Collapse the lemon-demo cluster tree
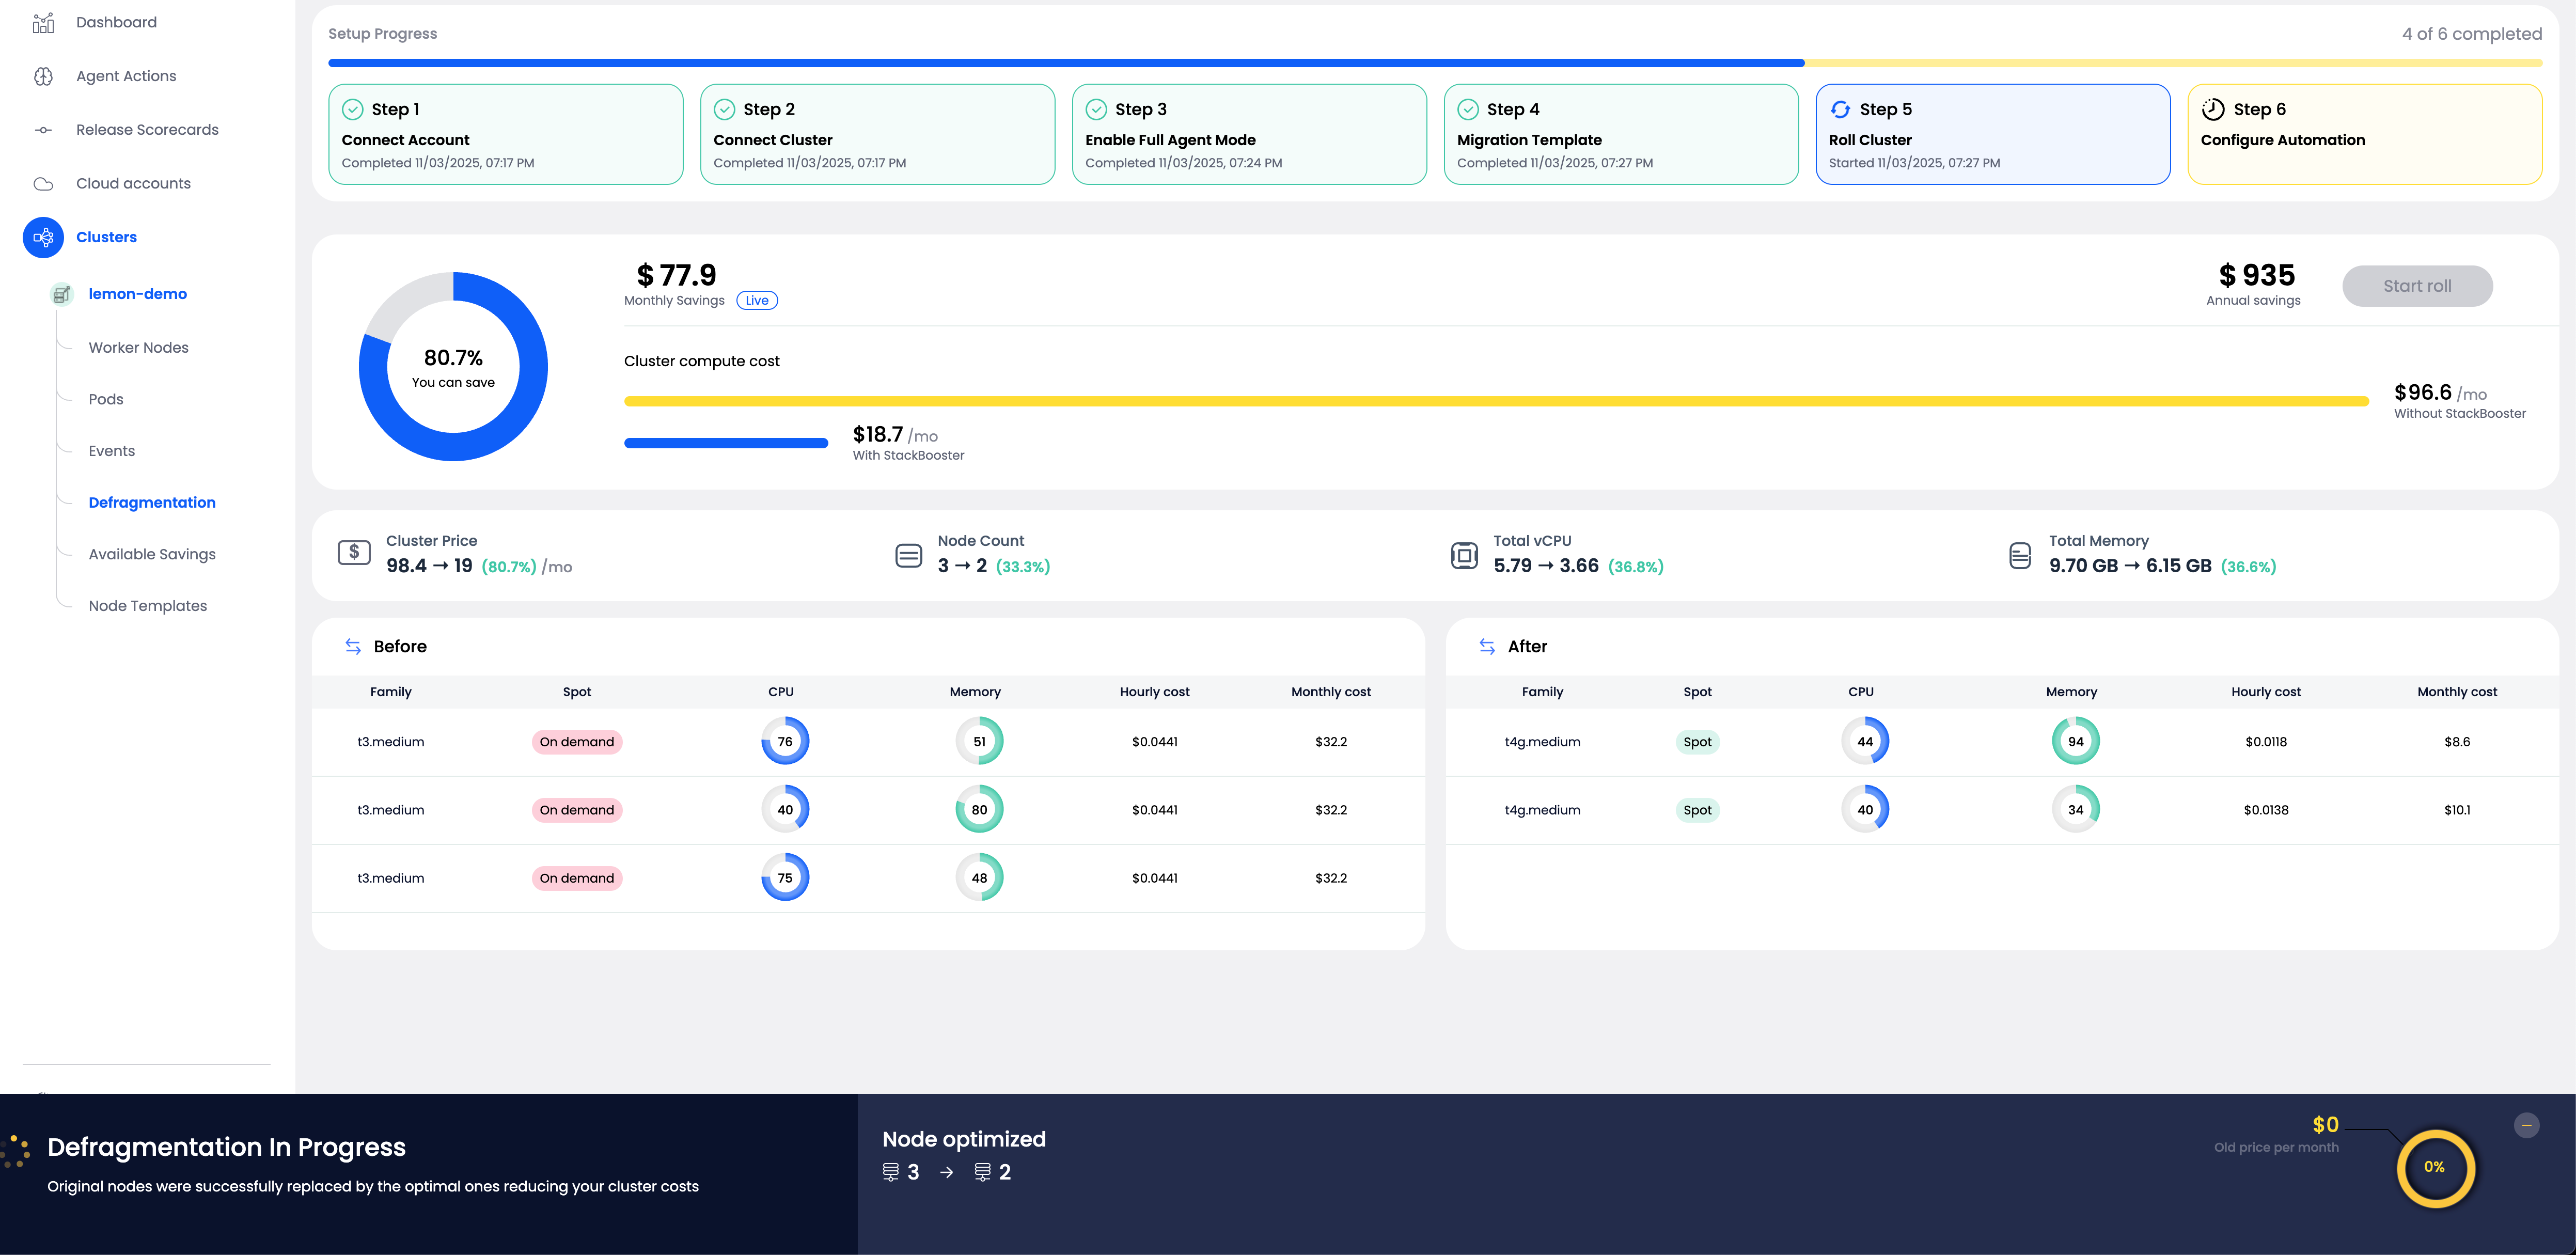 (137, 294)
